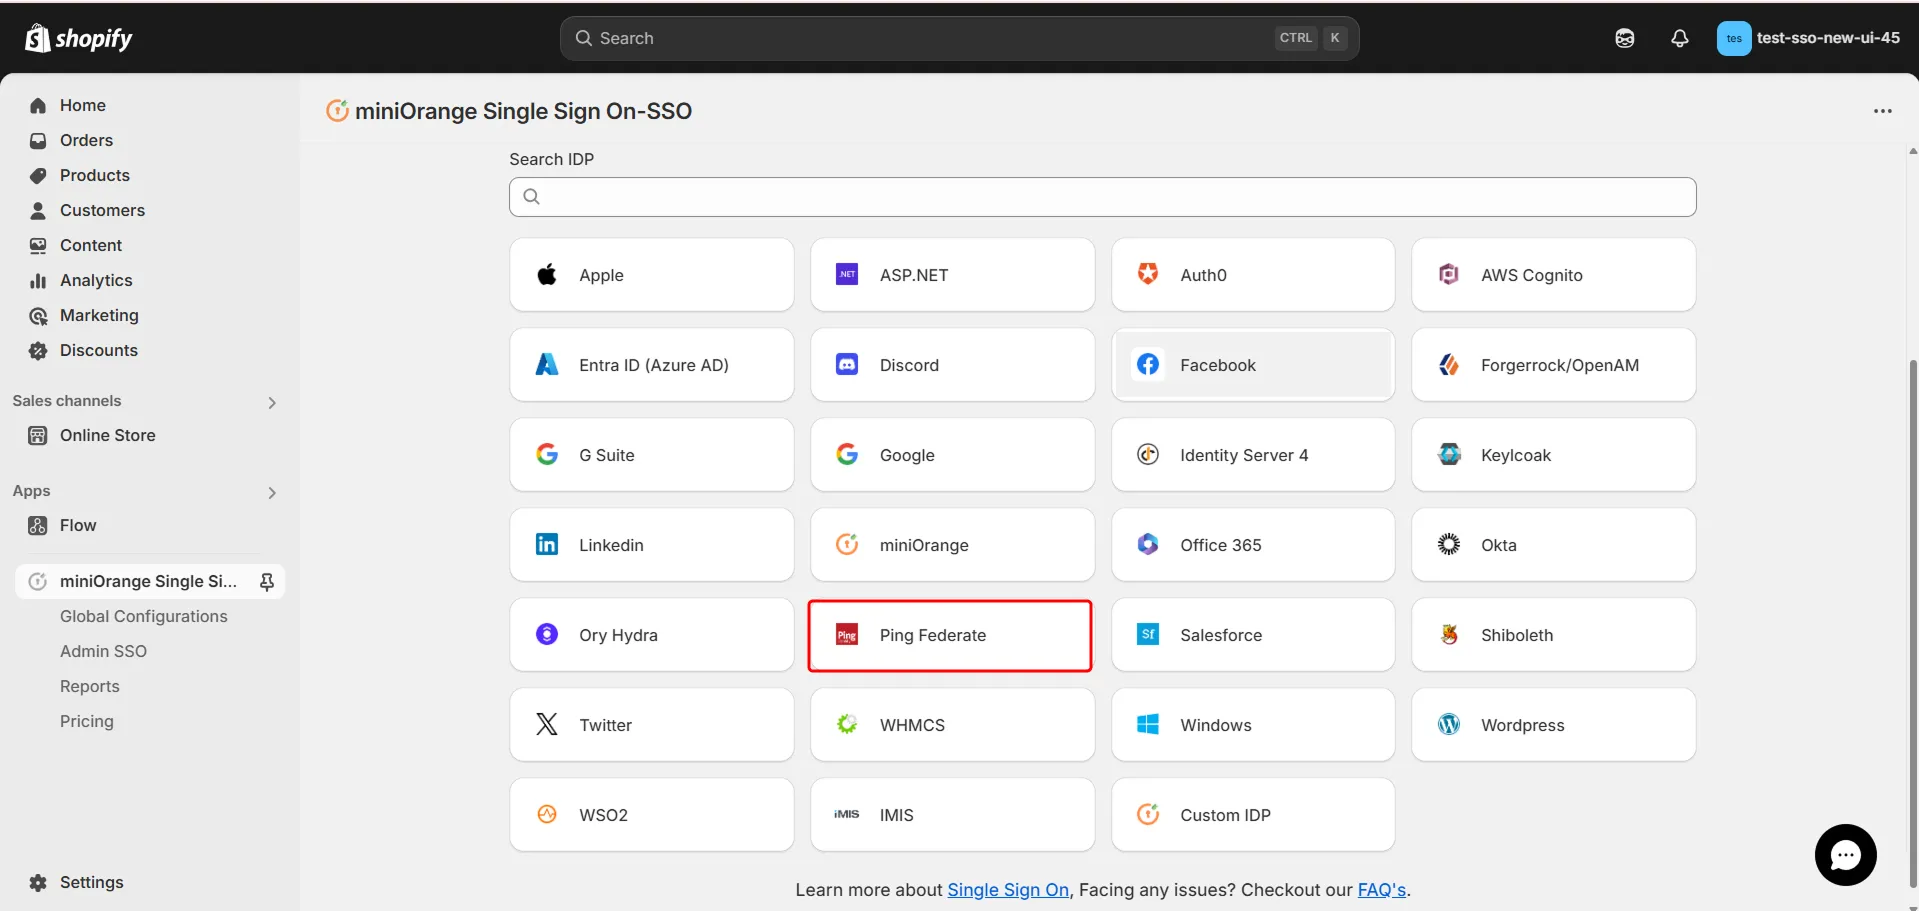
Task: Choose the WSO2 icon
Action: coord(547,814)
